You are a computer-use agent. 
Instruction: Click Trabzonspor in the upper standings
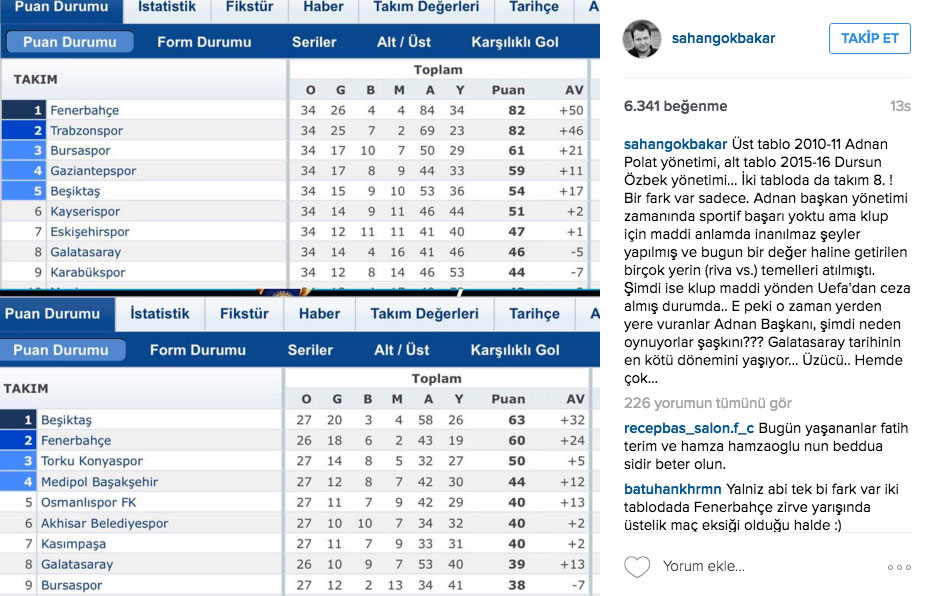(86, 131)
